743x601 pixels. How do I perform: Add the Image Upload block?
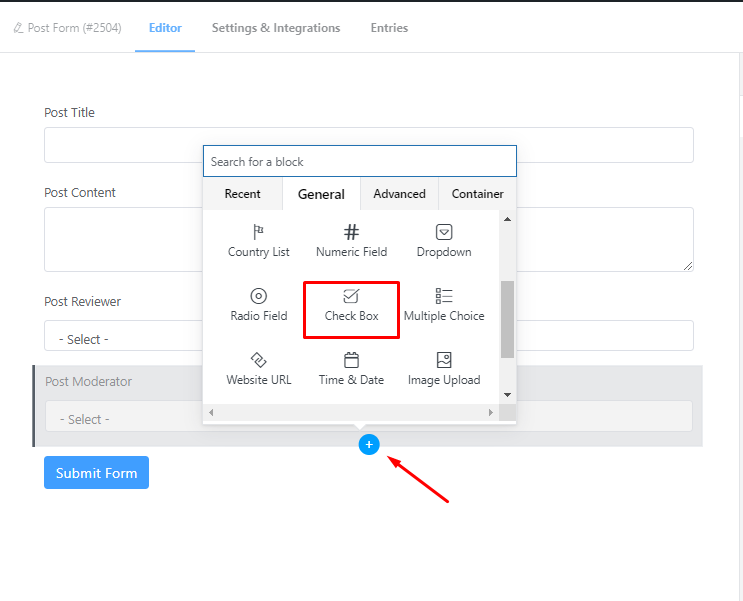[444, 369]
